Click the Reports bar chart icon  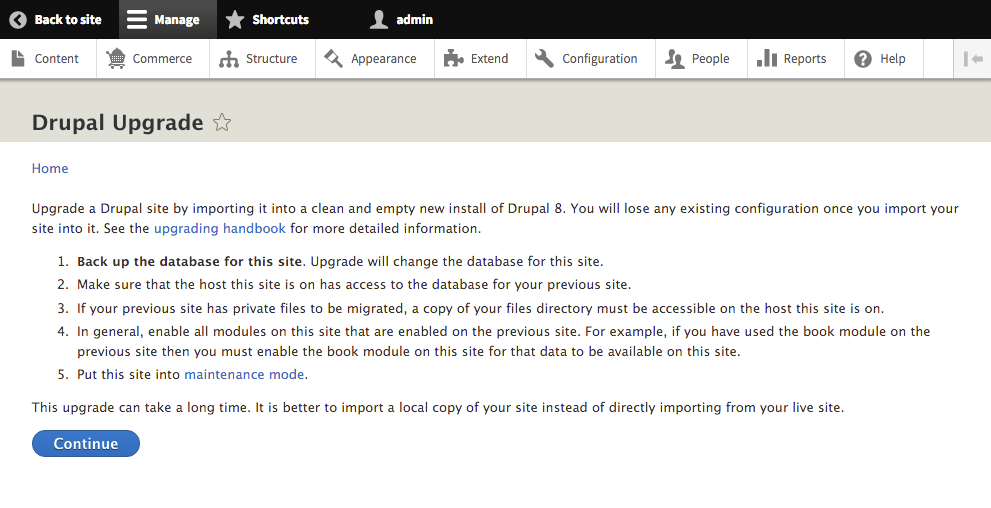coord(767,58)
